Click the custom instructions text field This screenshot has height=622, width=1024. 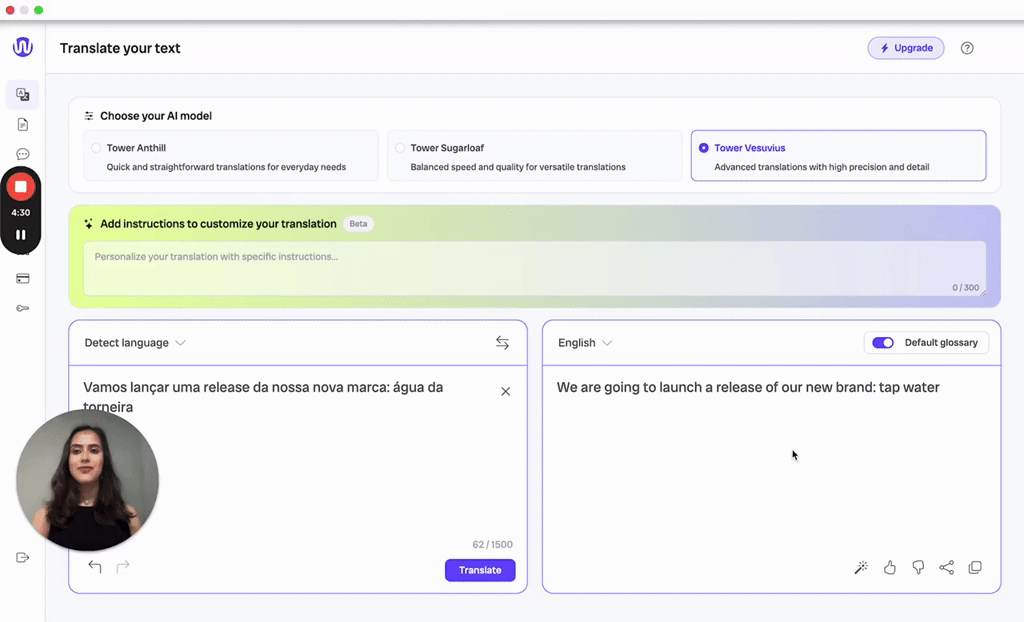[534, 267]
